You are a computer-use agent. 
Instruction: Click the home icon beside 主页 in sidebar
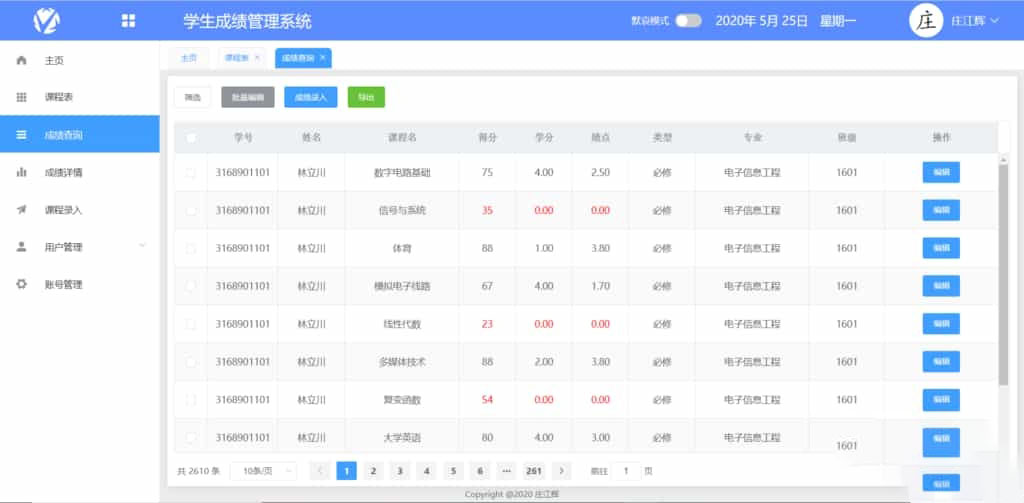22,60
